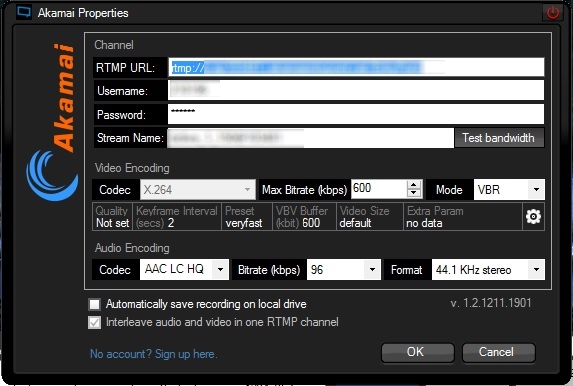Open the video Codec X.264 dropdown
This screenshot has width=573, height=386.
[x=198, y=189]
